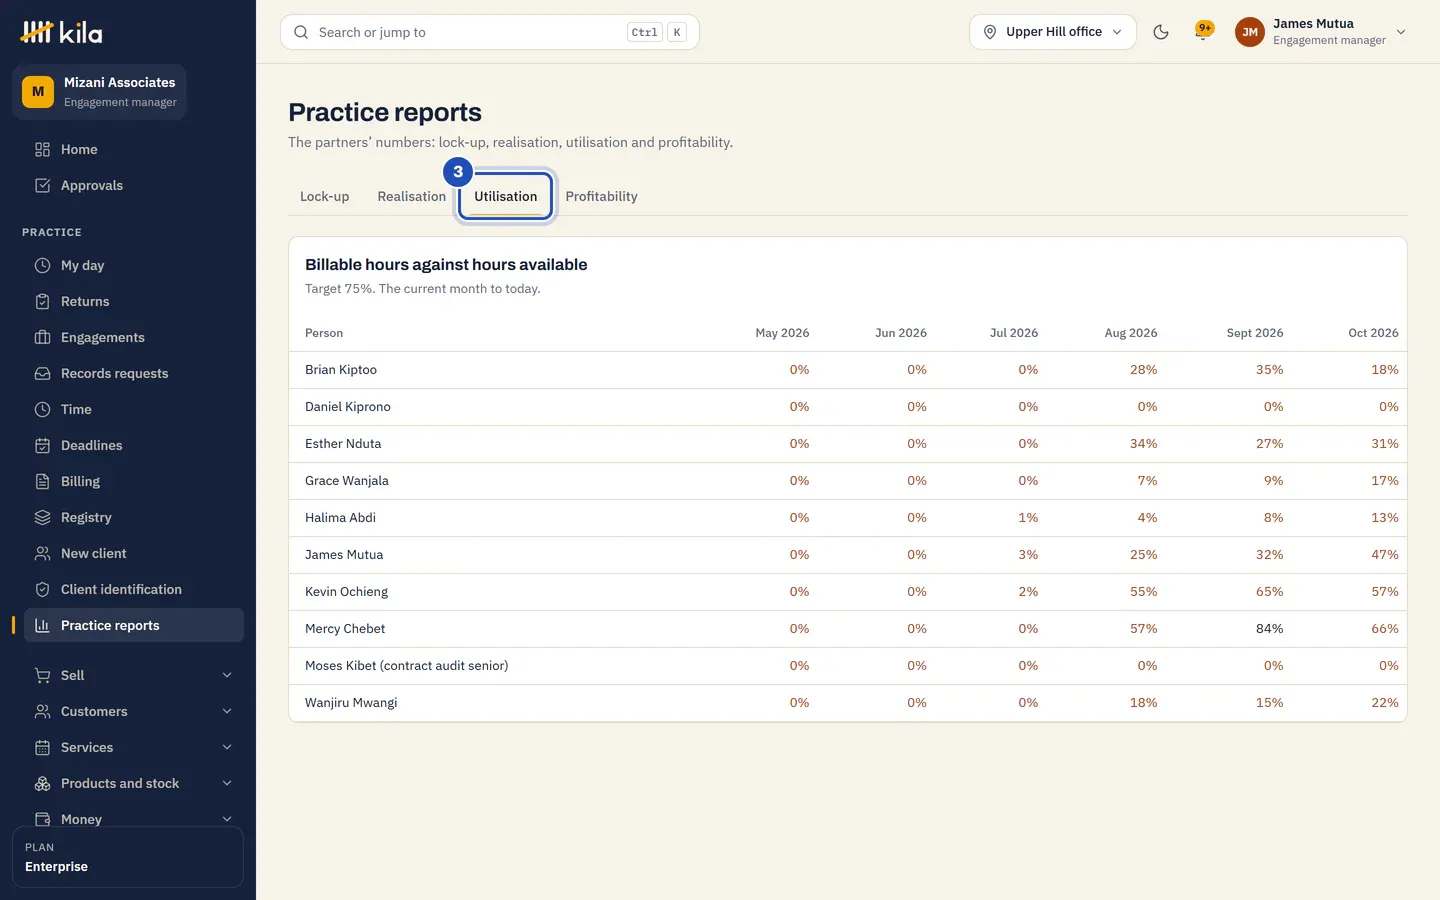Screen dimensions: 1440x900
Task: Click the Services calendar icon
Action: [42, 747]
